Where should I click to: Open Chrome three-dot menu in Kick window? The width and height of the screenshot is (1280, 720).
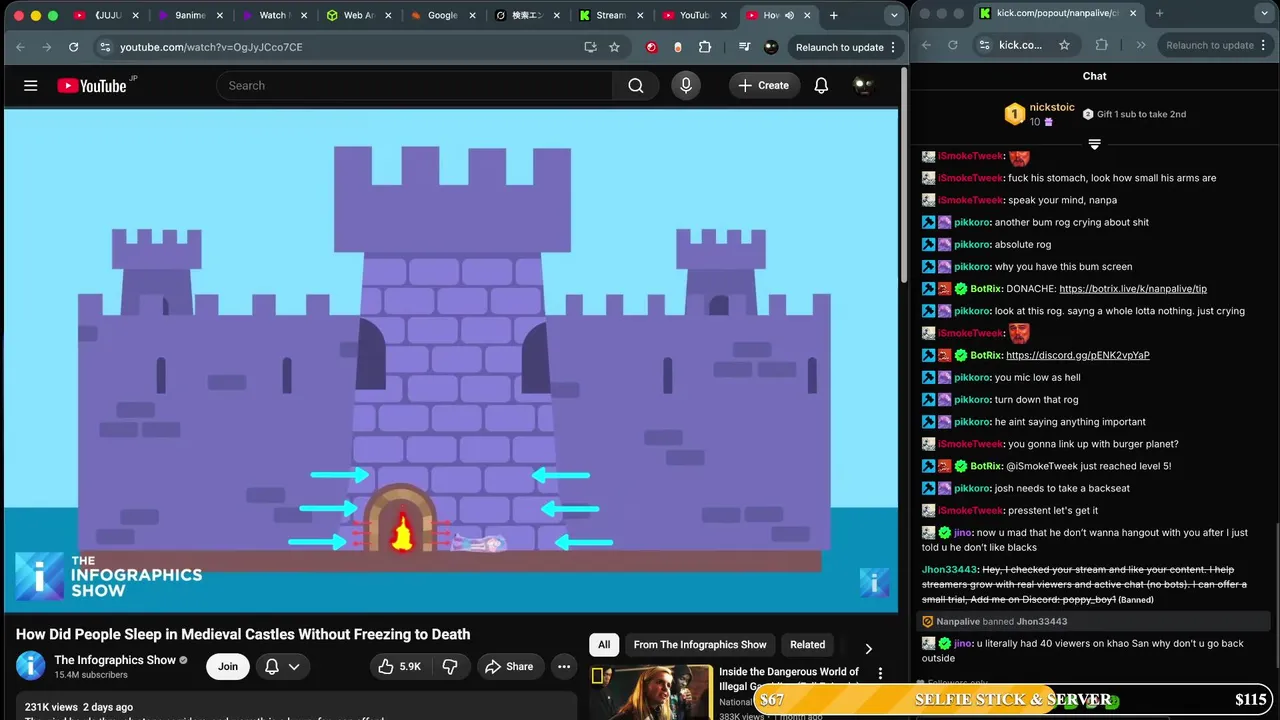pos(1265,45)
